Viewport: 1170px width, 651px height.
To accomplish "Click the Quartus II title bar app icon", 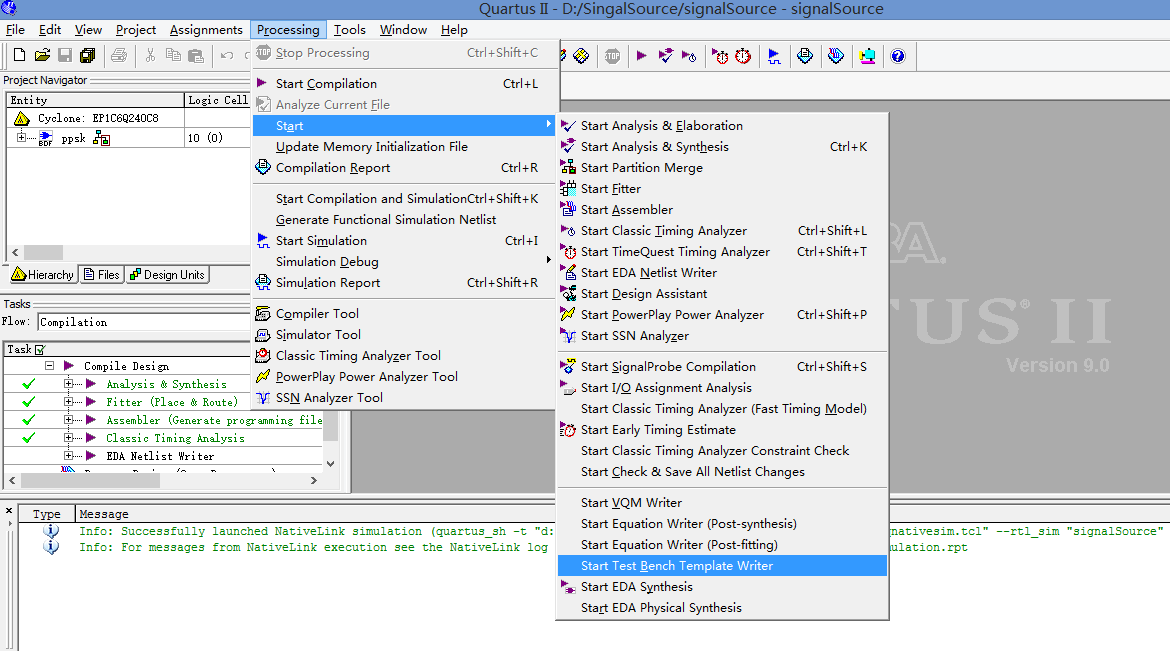I will pyautogui.click(x=9, y=8).
